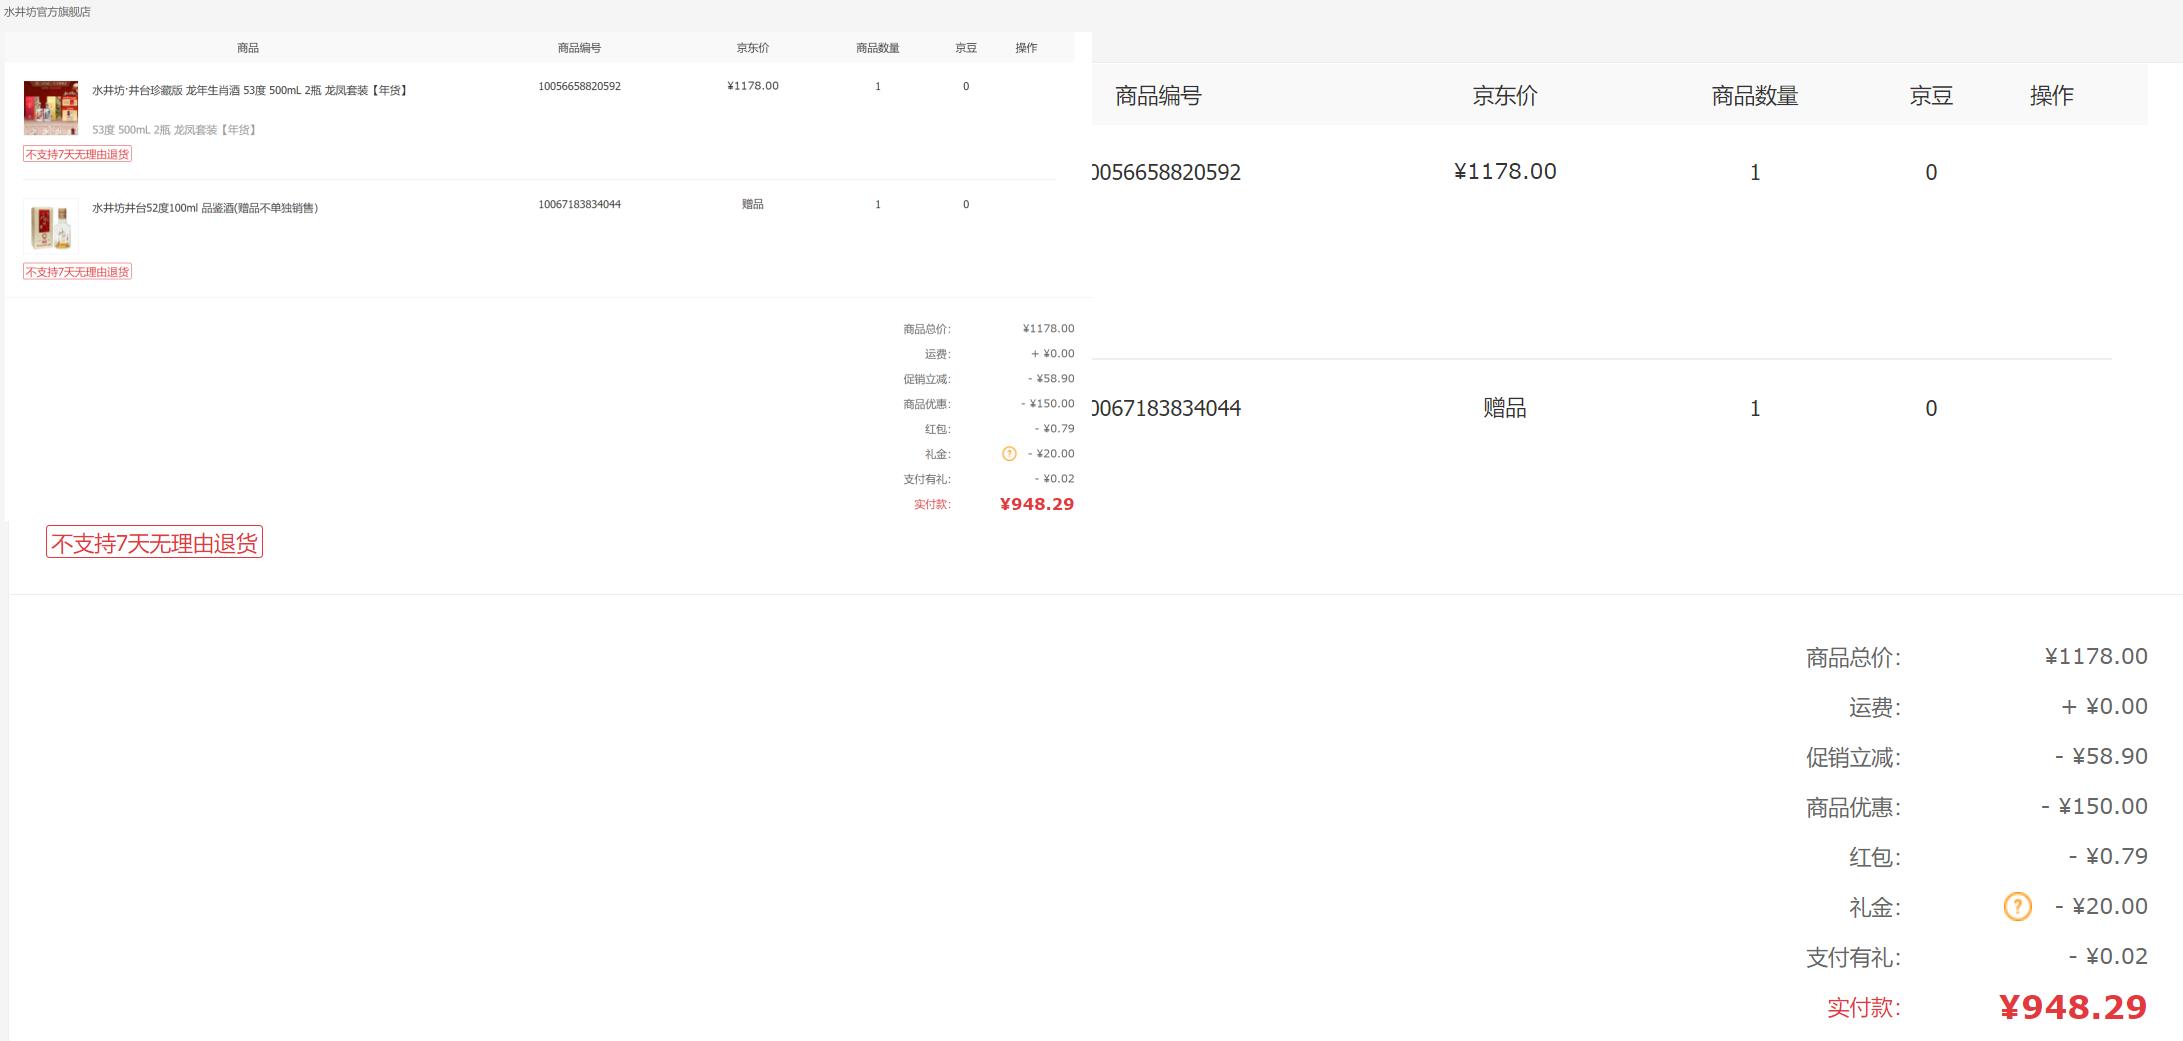The image size is (2183, 1041).
Task: Open the red 龙年生肖酒 gift box thumbnail
Action: click(x=51, y=108)
